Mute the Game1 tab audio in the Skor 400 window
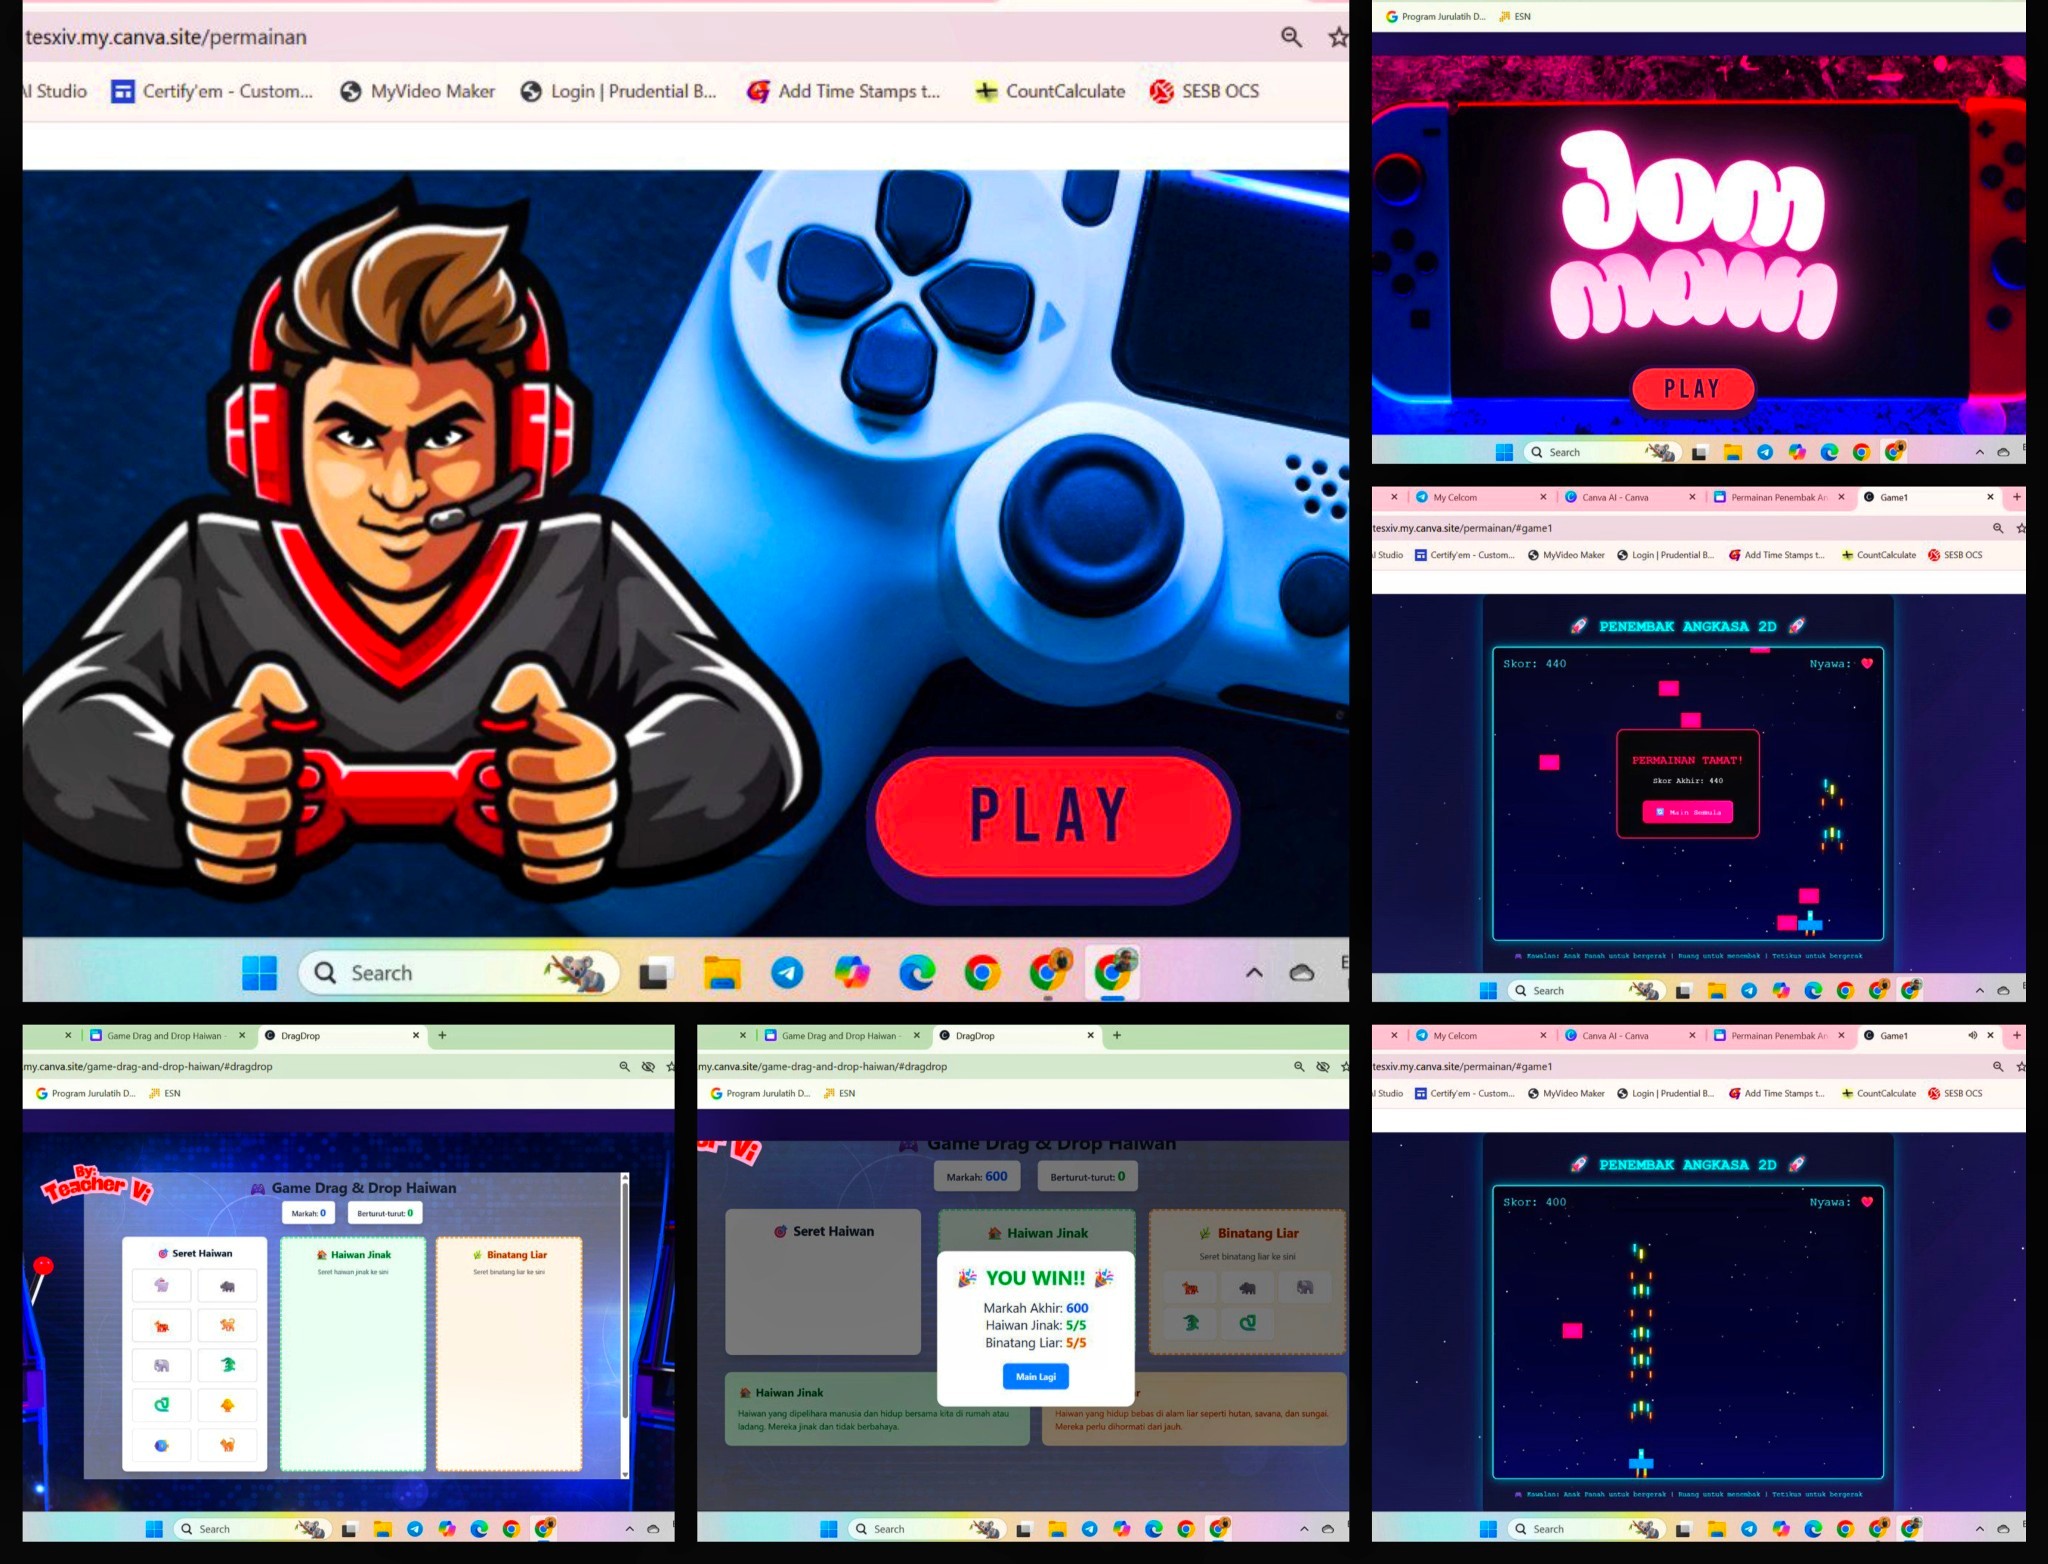This screenshot has height=1564, width=2048. (x=1972, y=1036)
